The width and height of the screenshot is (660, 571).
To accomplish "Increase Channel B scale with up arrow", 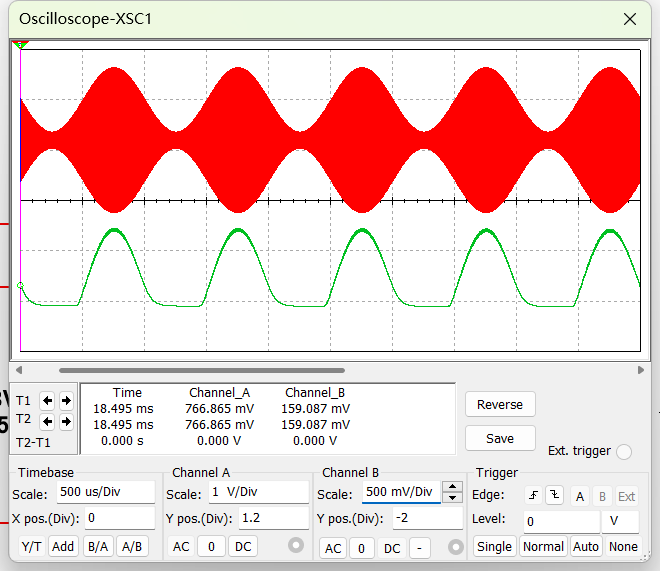I will click(x=452, y=487).
